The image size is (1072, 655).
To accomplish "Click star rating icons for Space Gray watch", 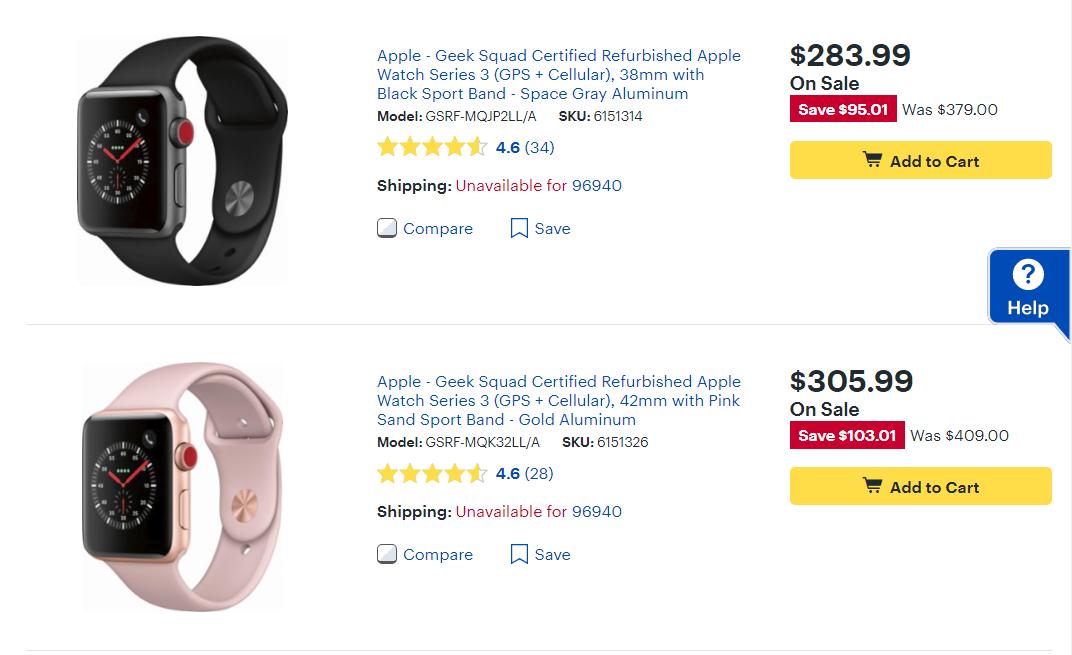I will click(432, 148).
